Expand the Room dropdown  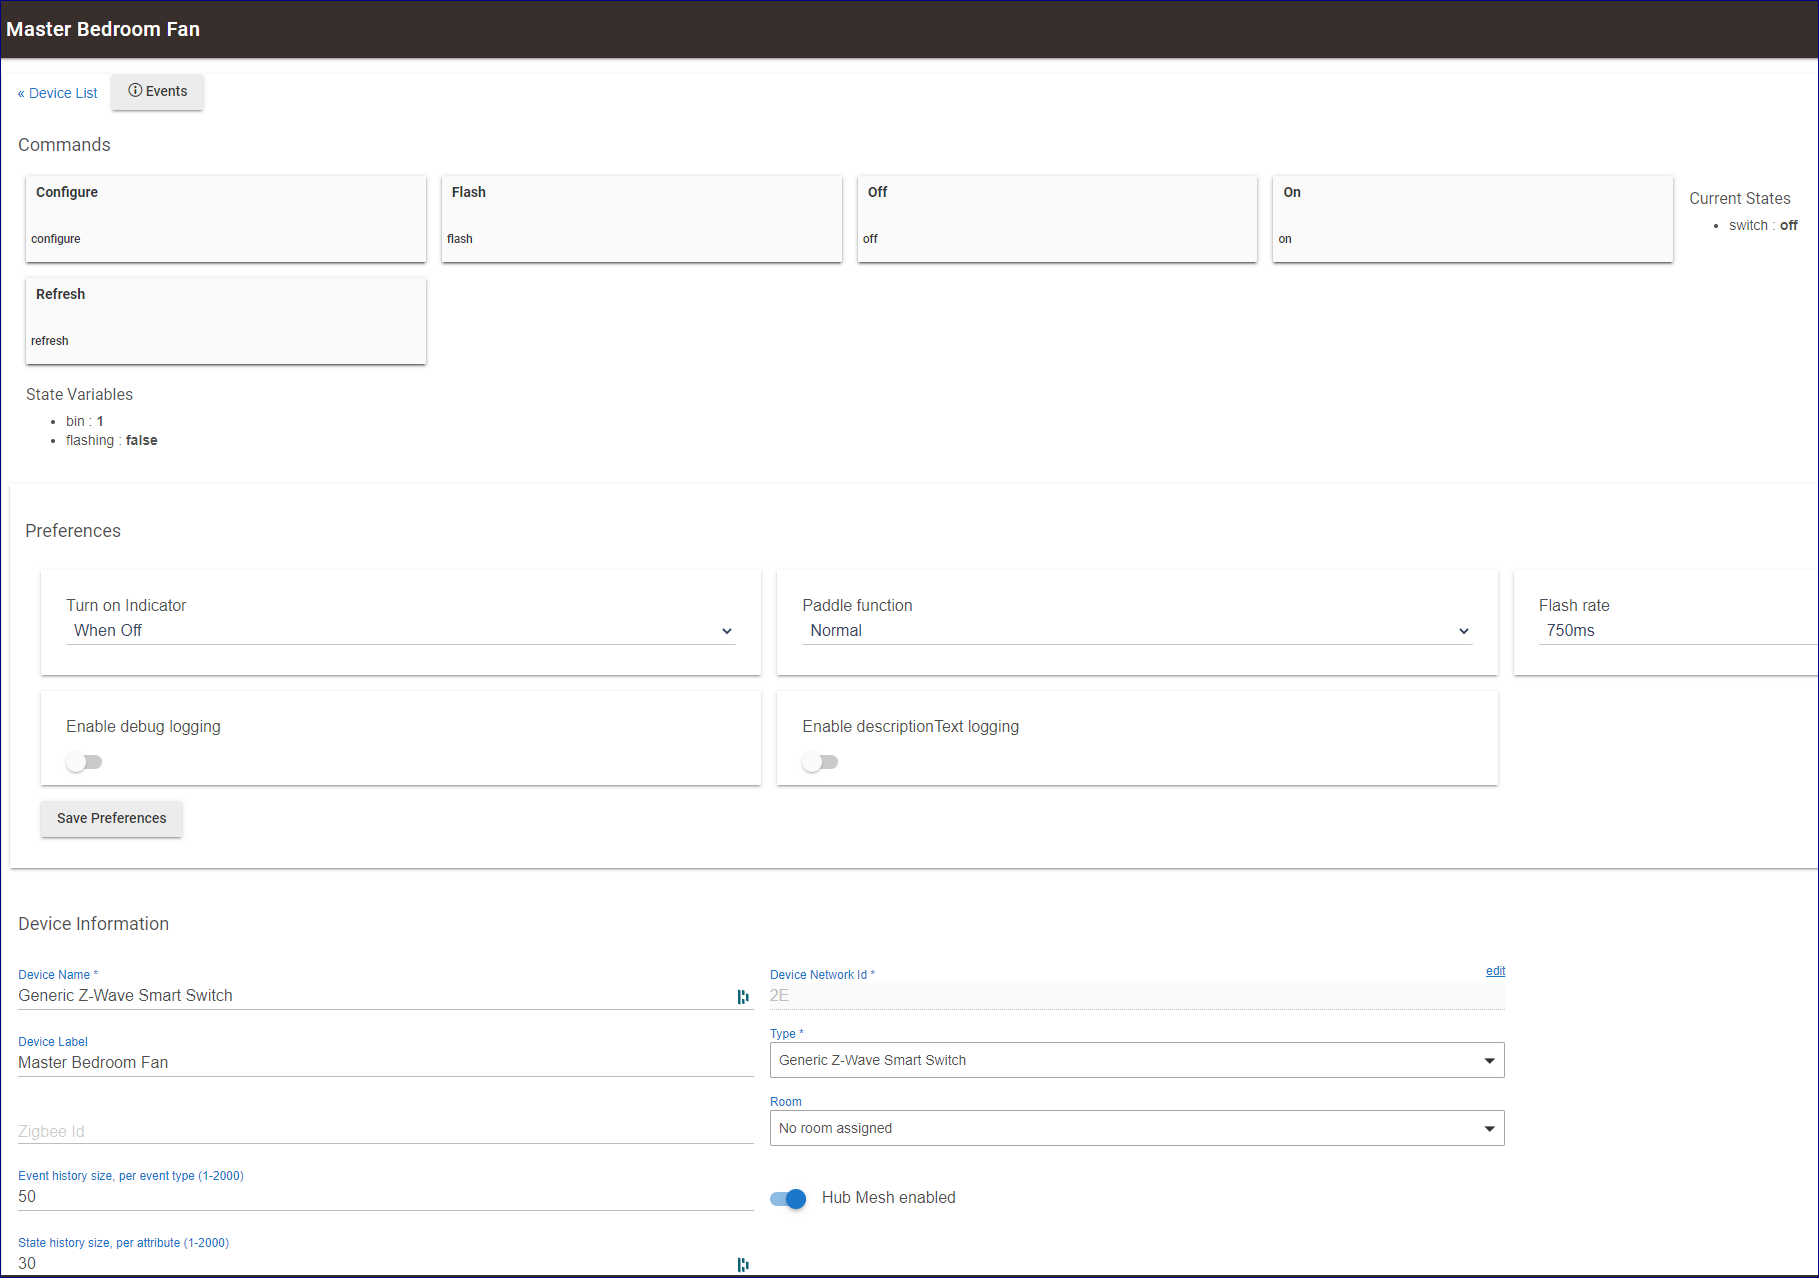click(x=1137, y=1128)
